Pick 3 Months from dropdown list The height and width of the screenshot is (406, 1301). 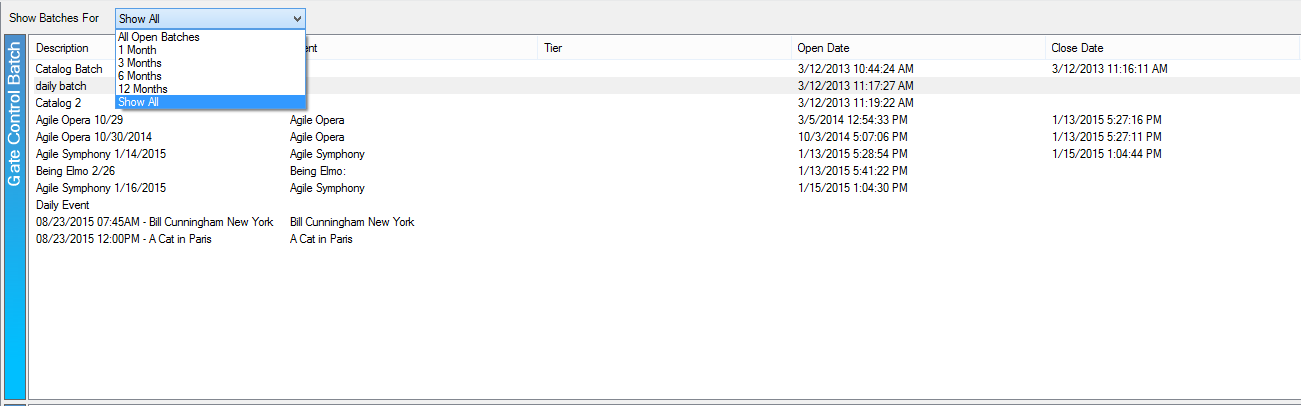click(140, 63)
